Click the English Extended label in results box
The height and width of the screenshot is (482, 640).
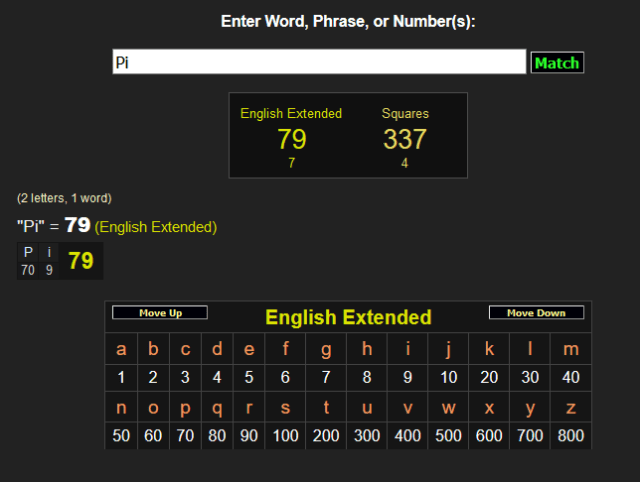[x=291, y=113]
